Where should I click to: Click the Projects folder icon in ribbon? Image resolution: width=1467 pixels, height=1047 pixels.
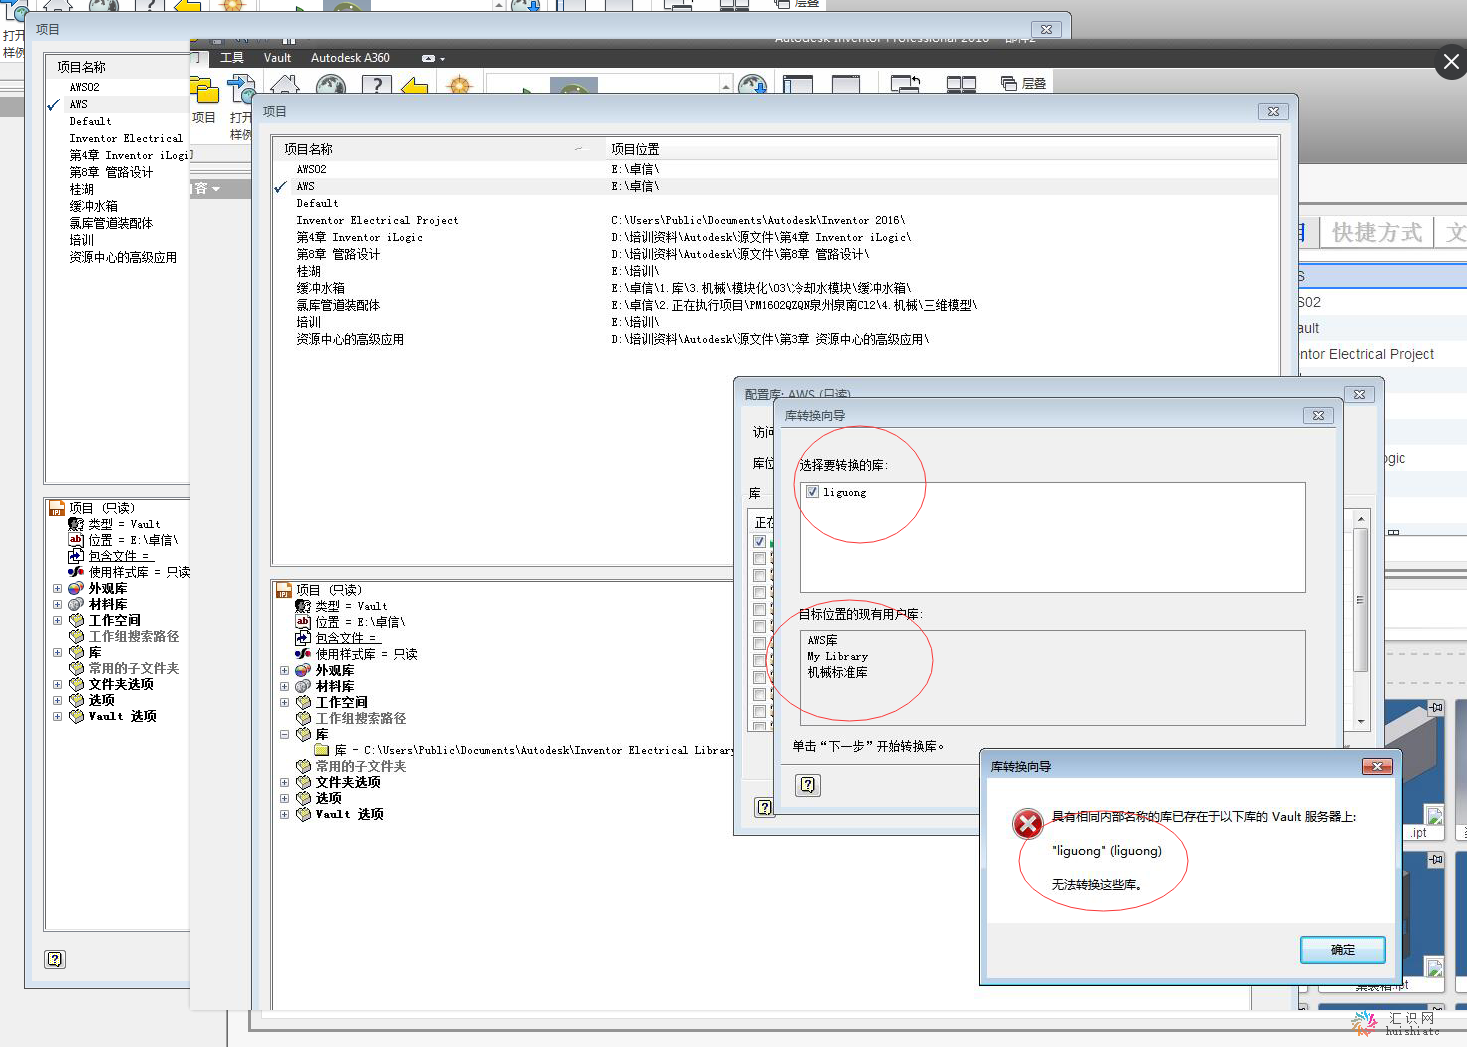[205, 91]
